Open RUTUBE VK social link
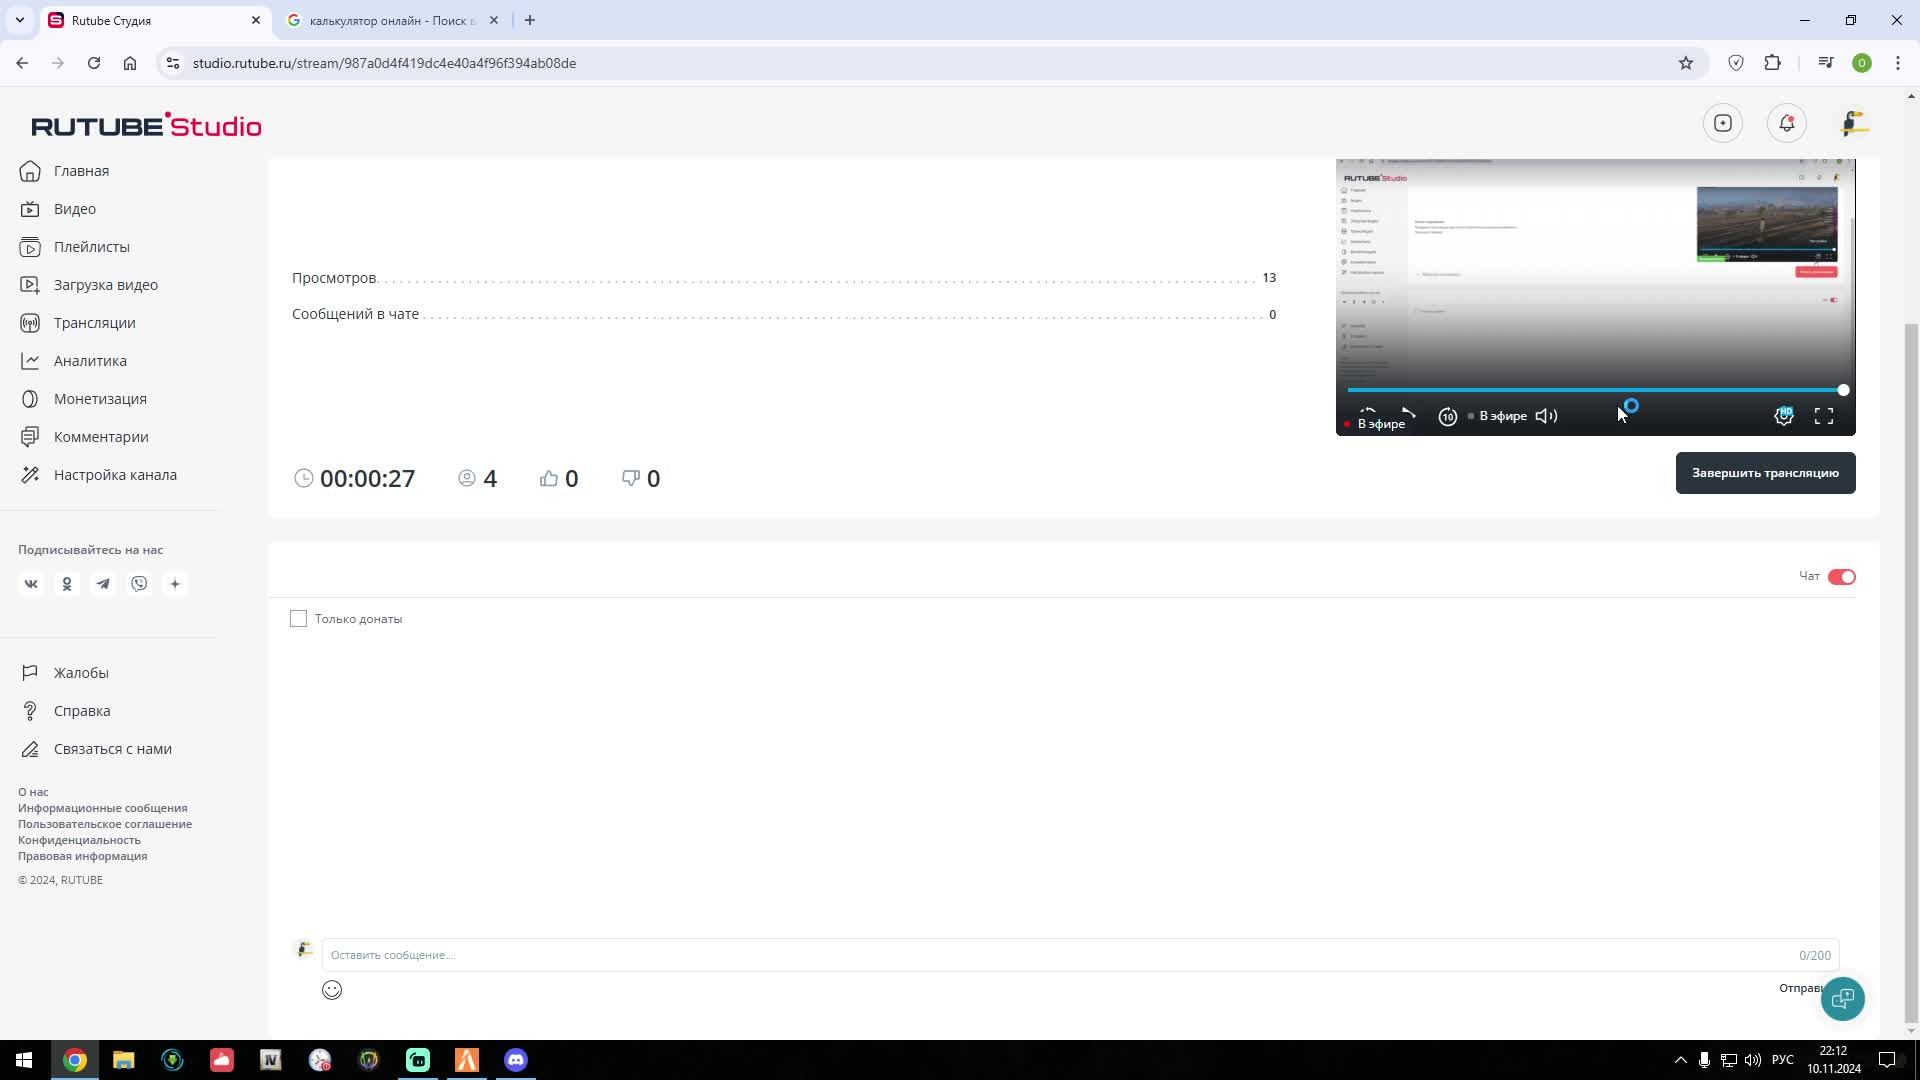The height and width of the screenshot is (1080, 1920). pyautogui.click(x=31, y=584)
